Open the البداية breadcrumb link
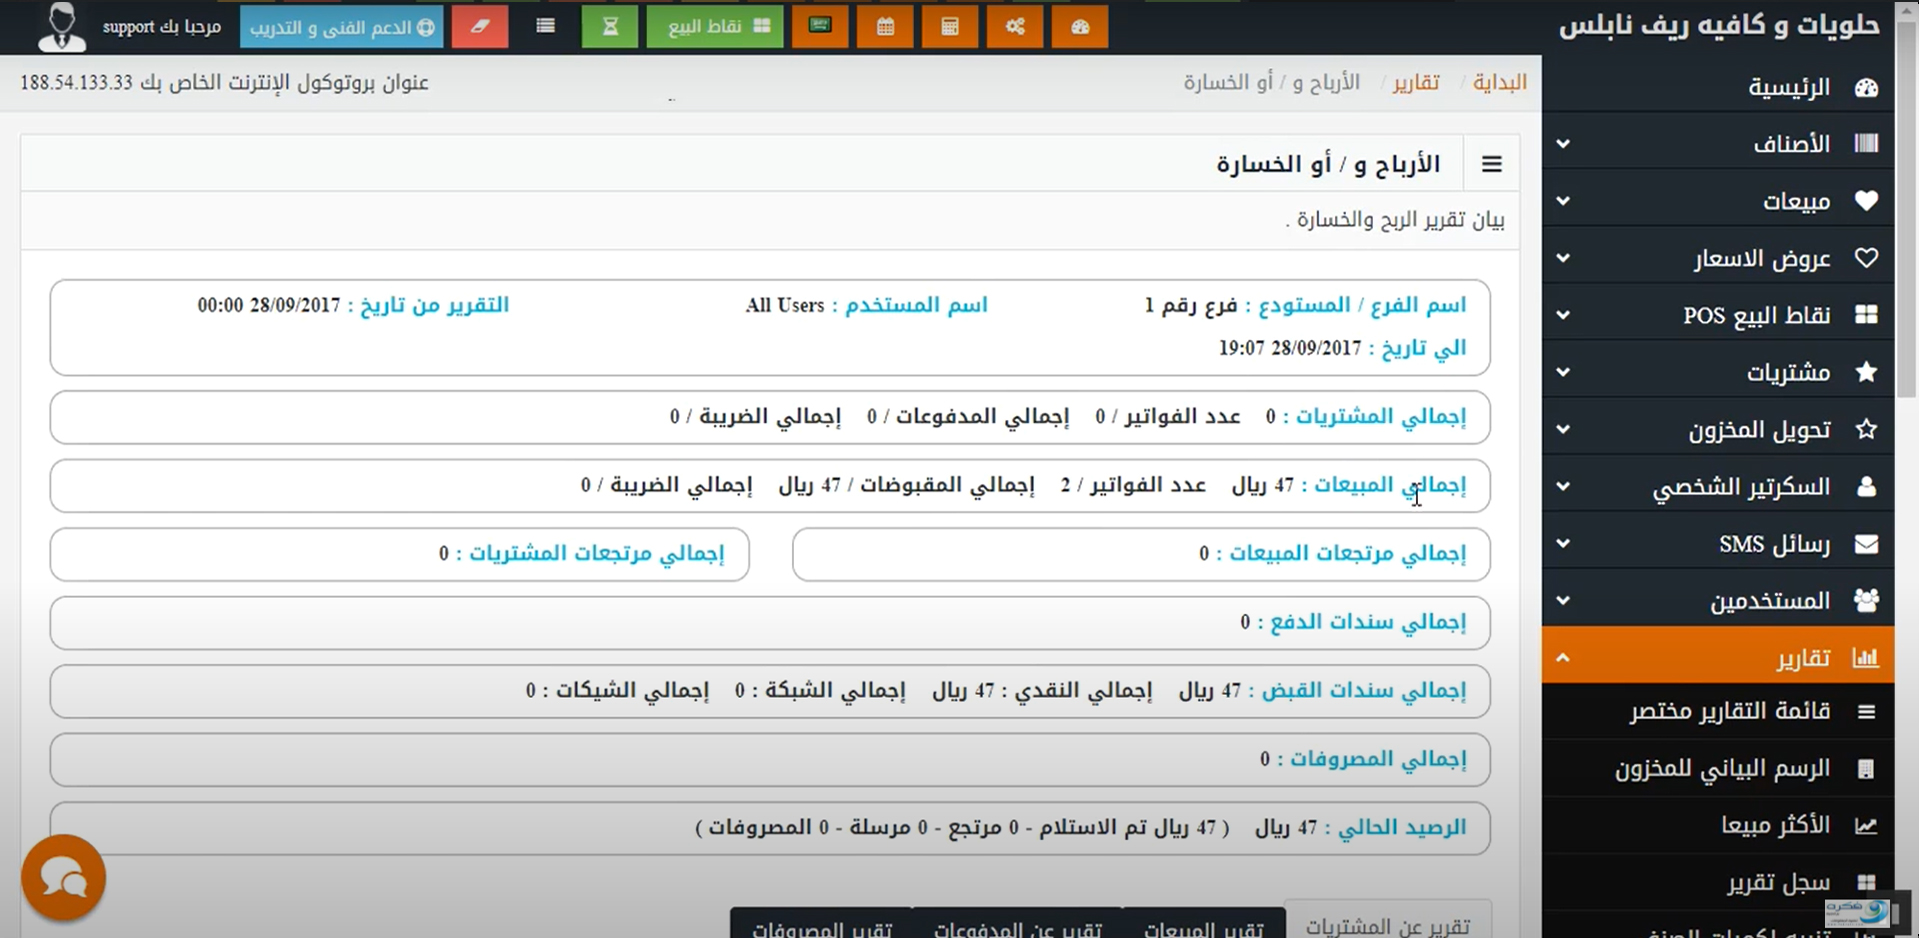This screenshot has width=1919, height=938. (1499, 82)
